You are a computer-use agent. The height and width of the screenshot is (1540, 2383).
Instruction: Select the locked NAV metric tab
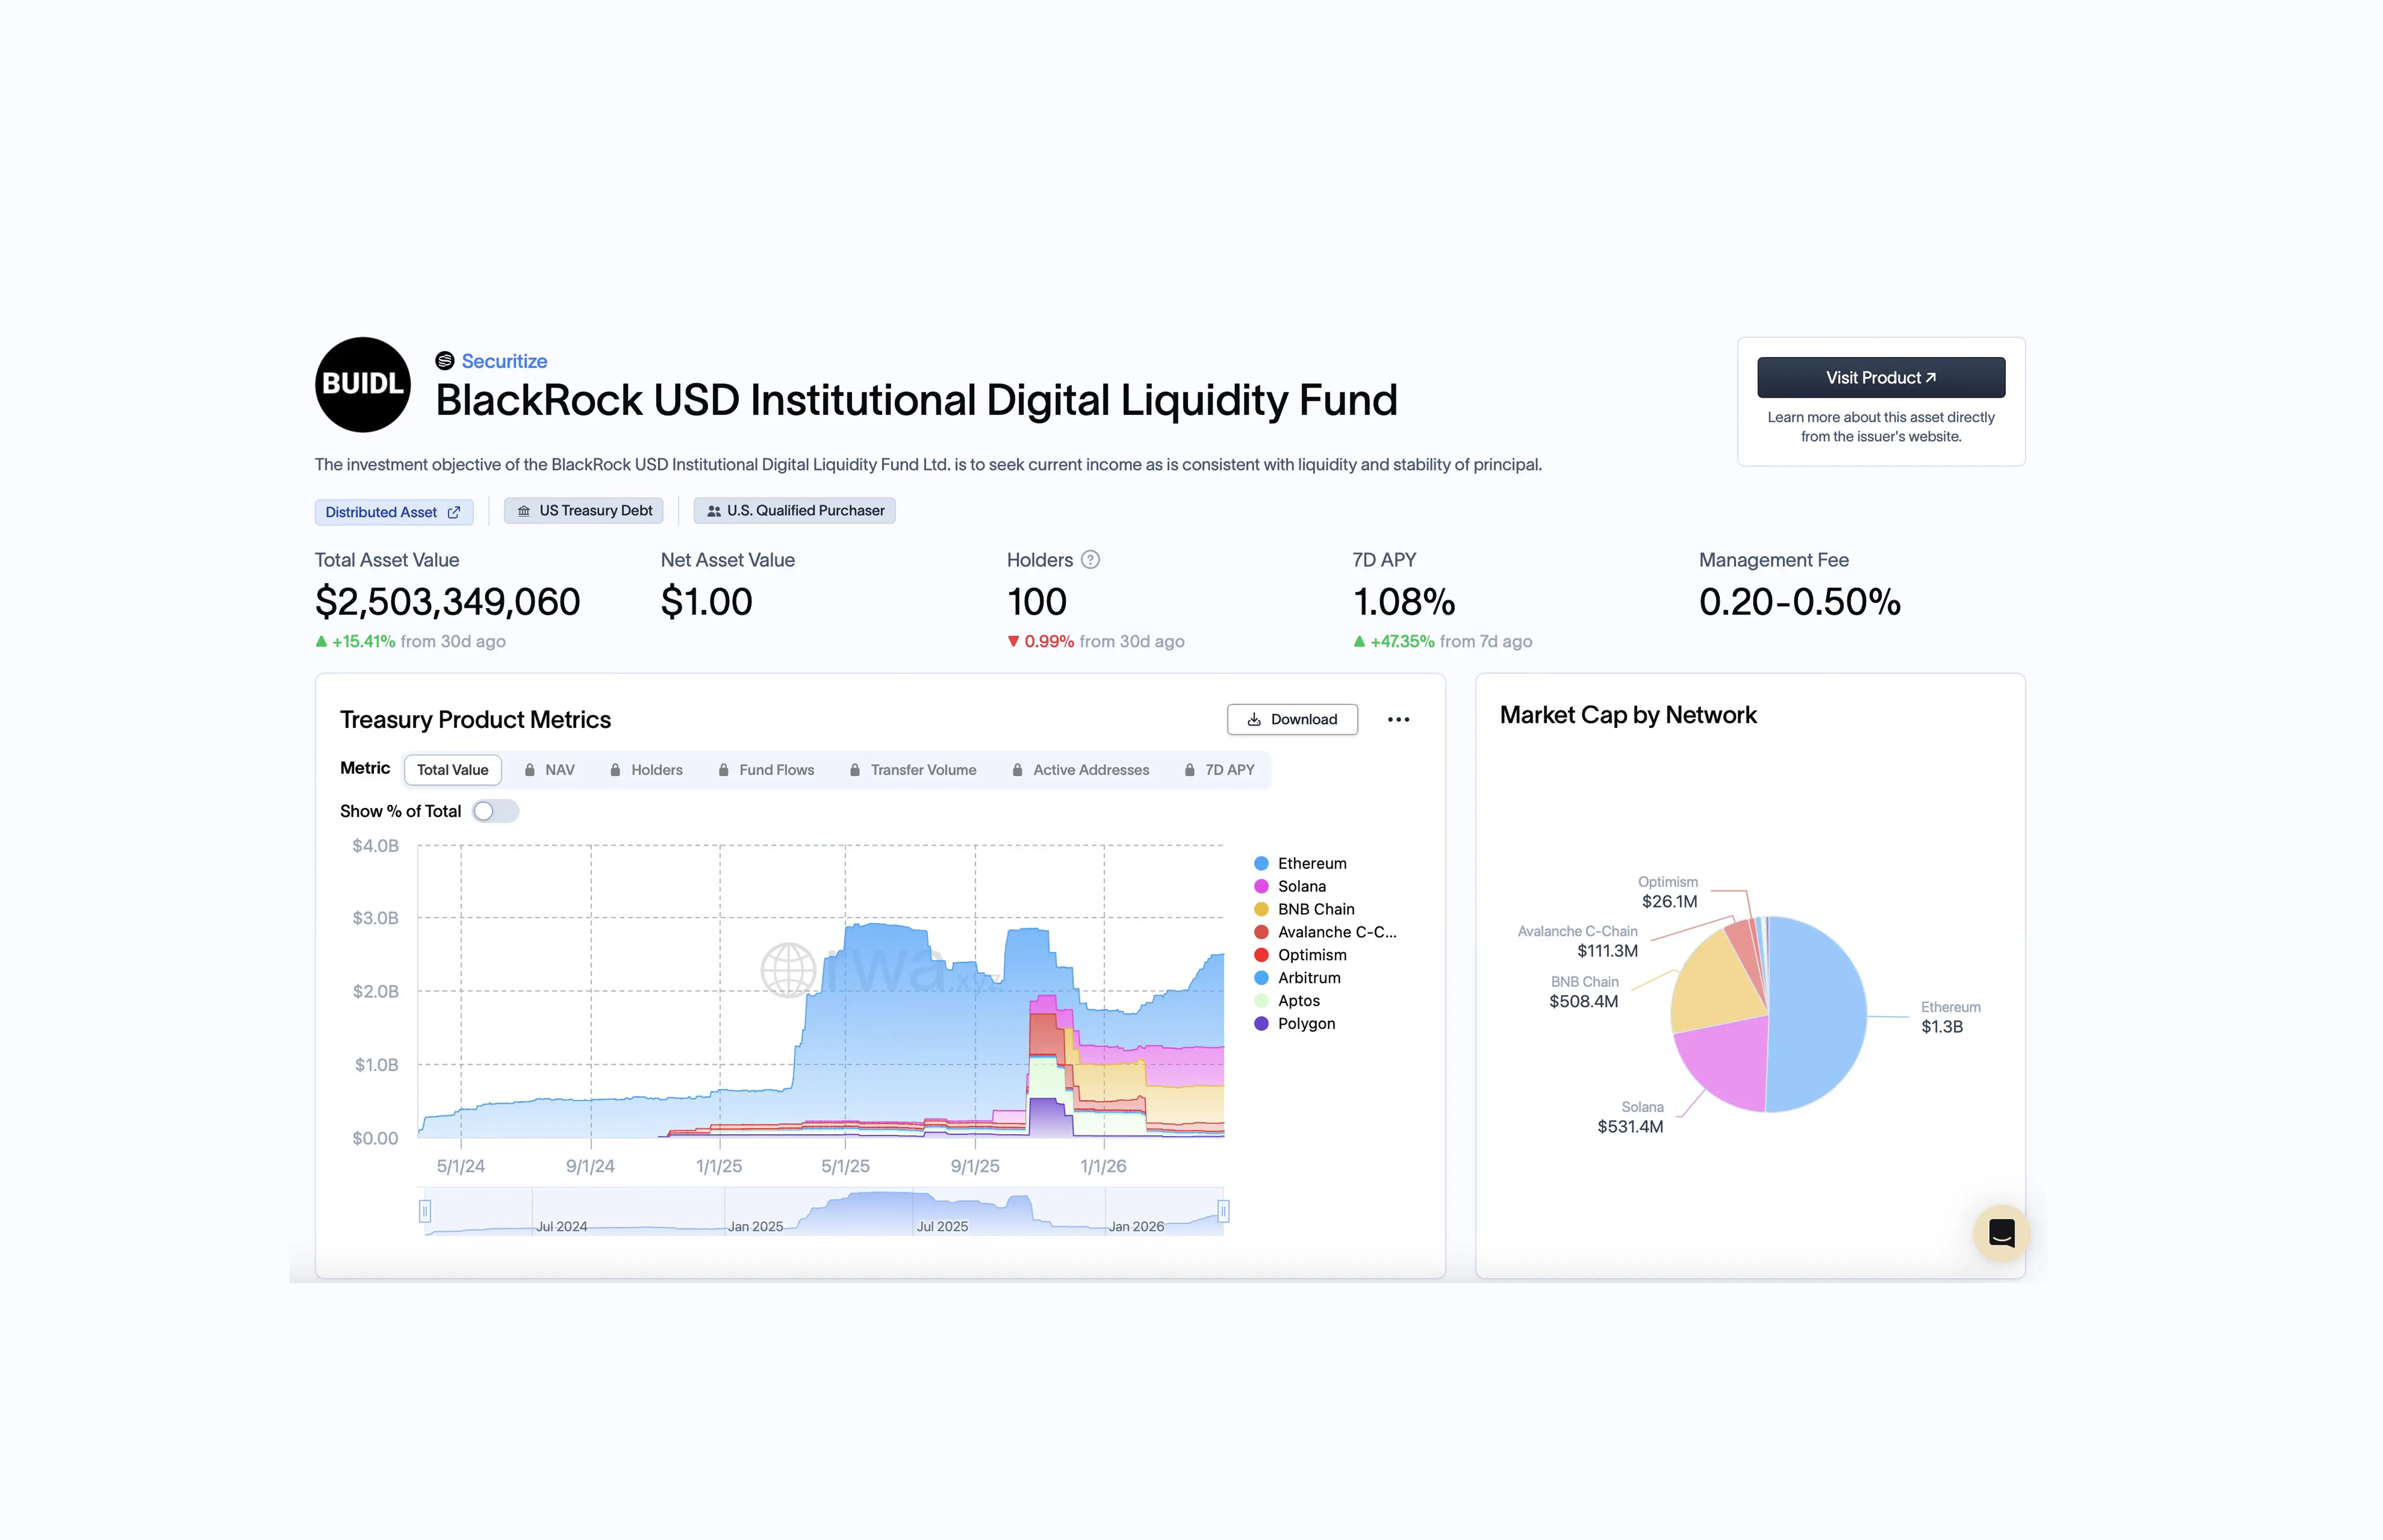tap(550, 770)
